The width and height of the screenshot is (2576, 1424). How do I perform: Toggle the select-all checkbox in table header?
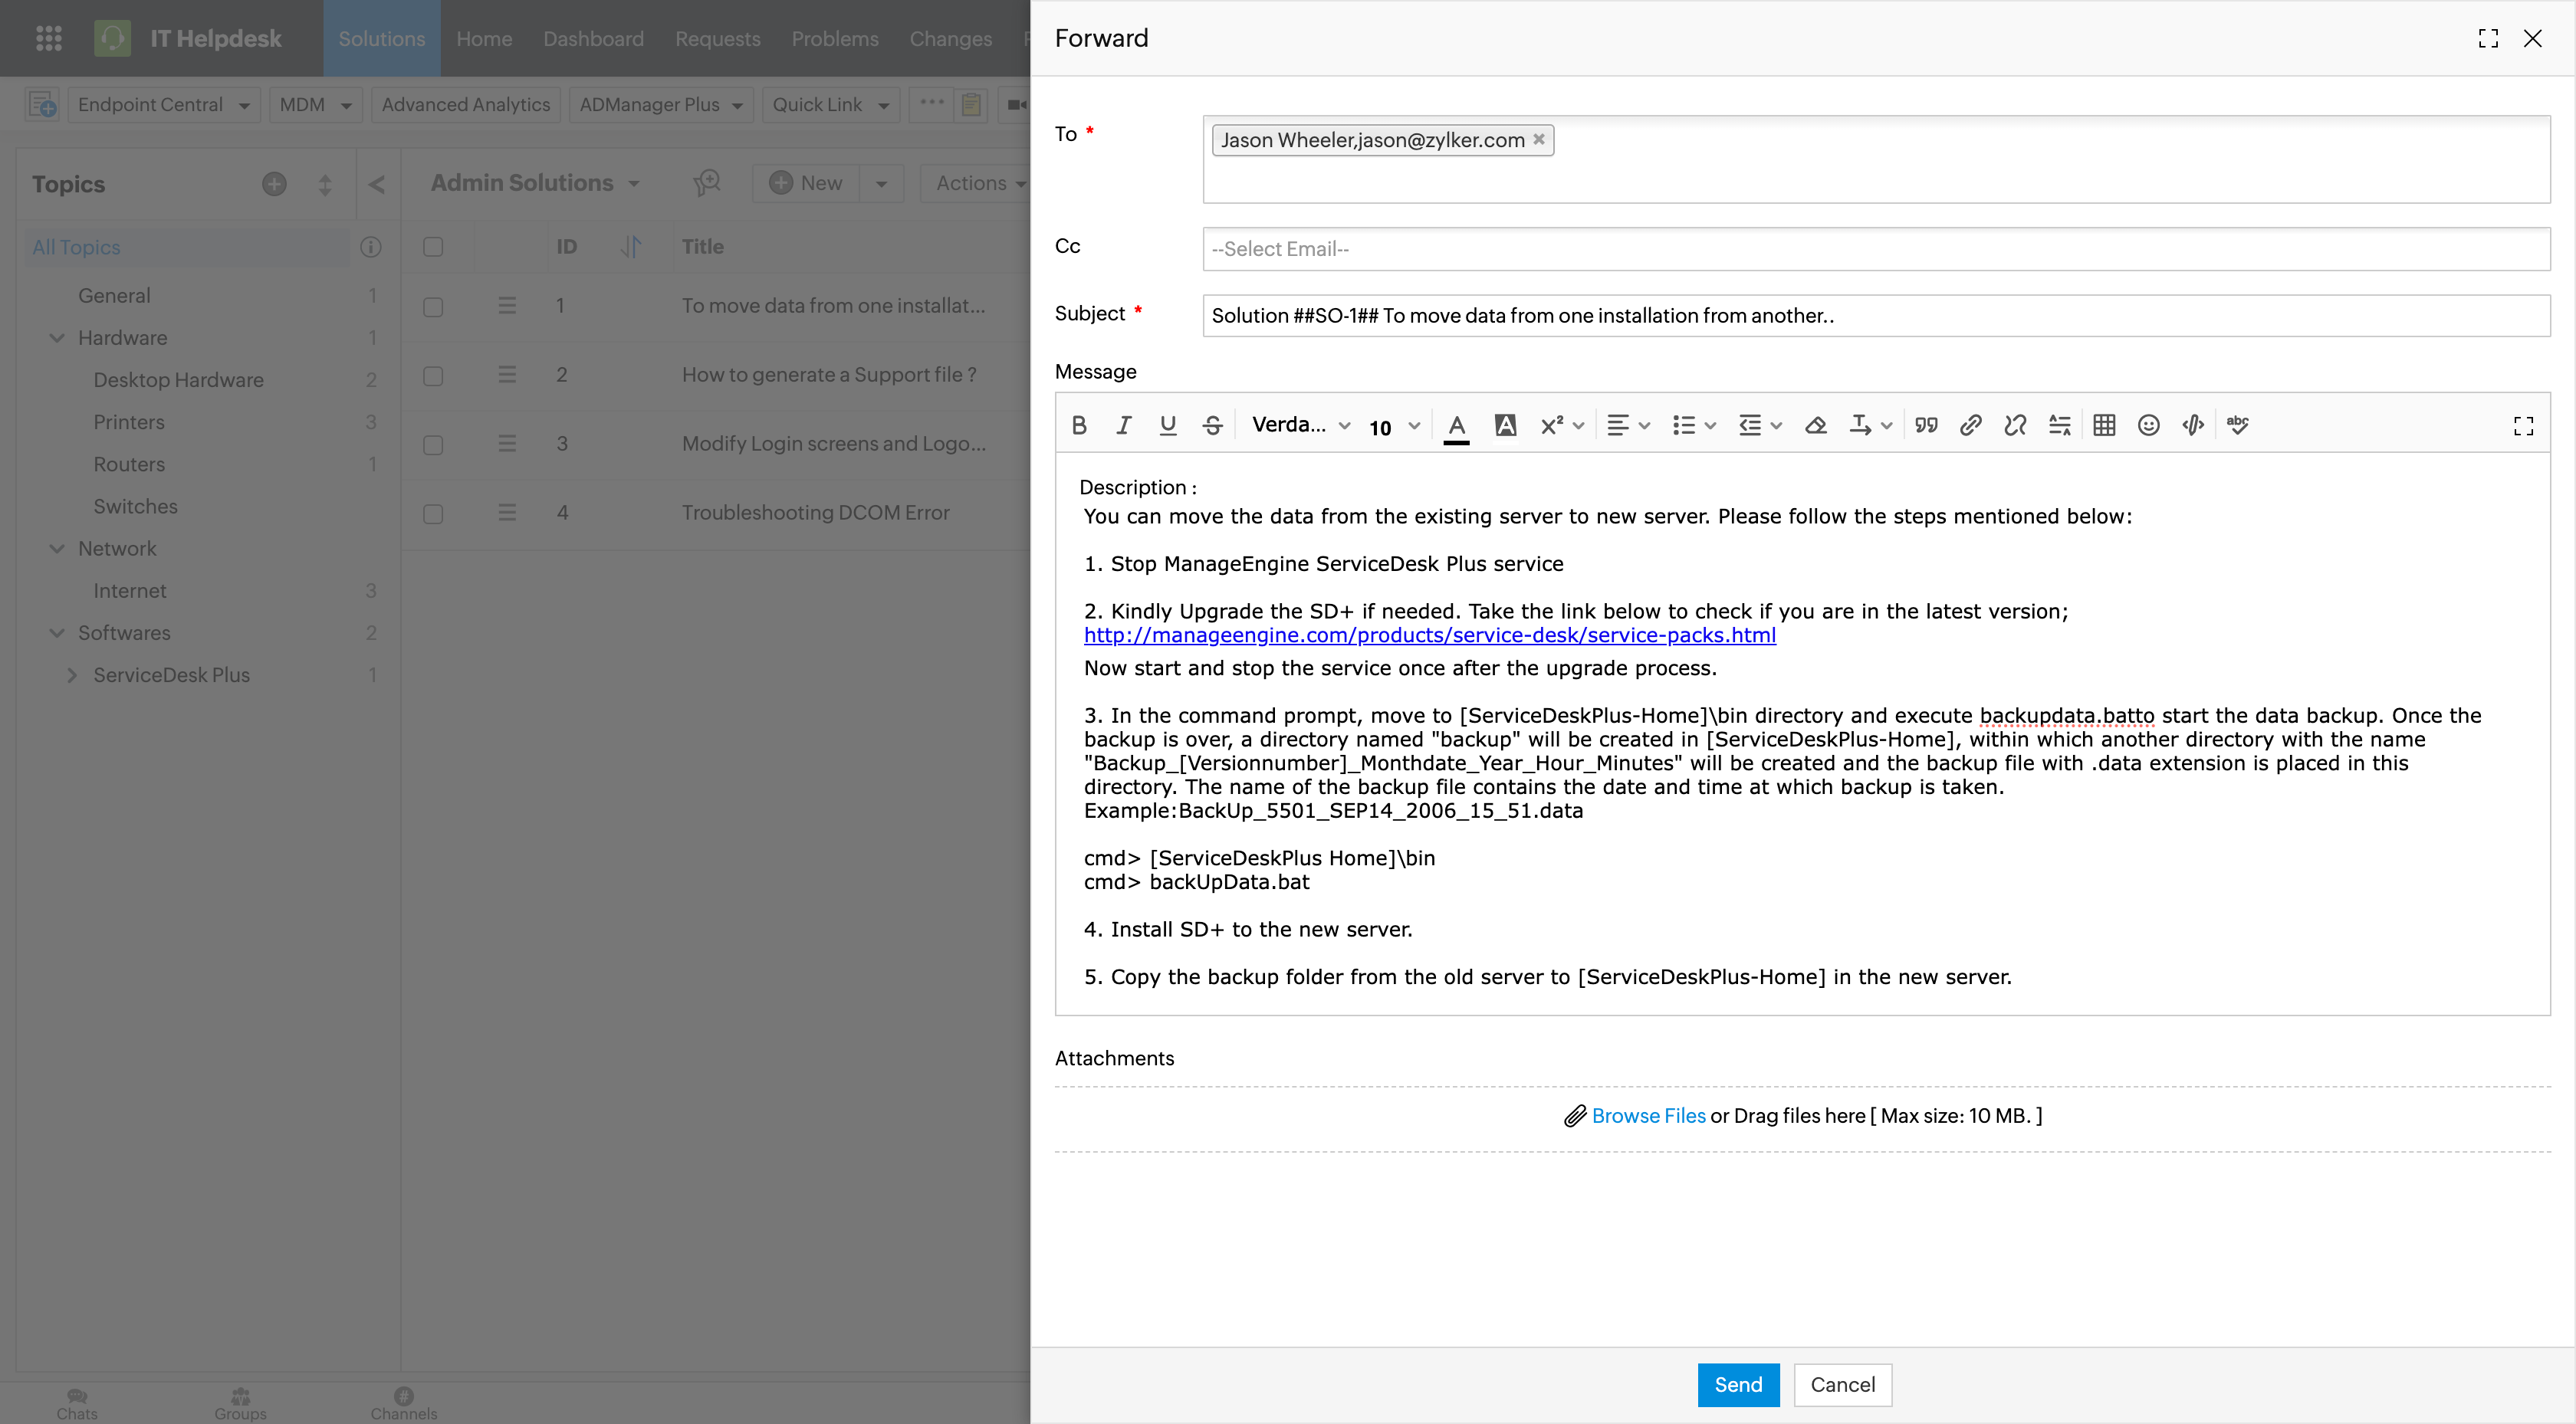click(433, 247)
